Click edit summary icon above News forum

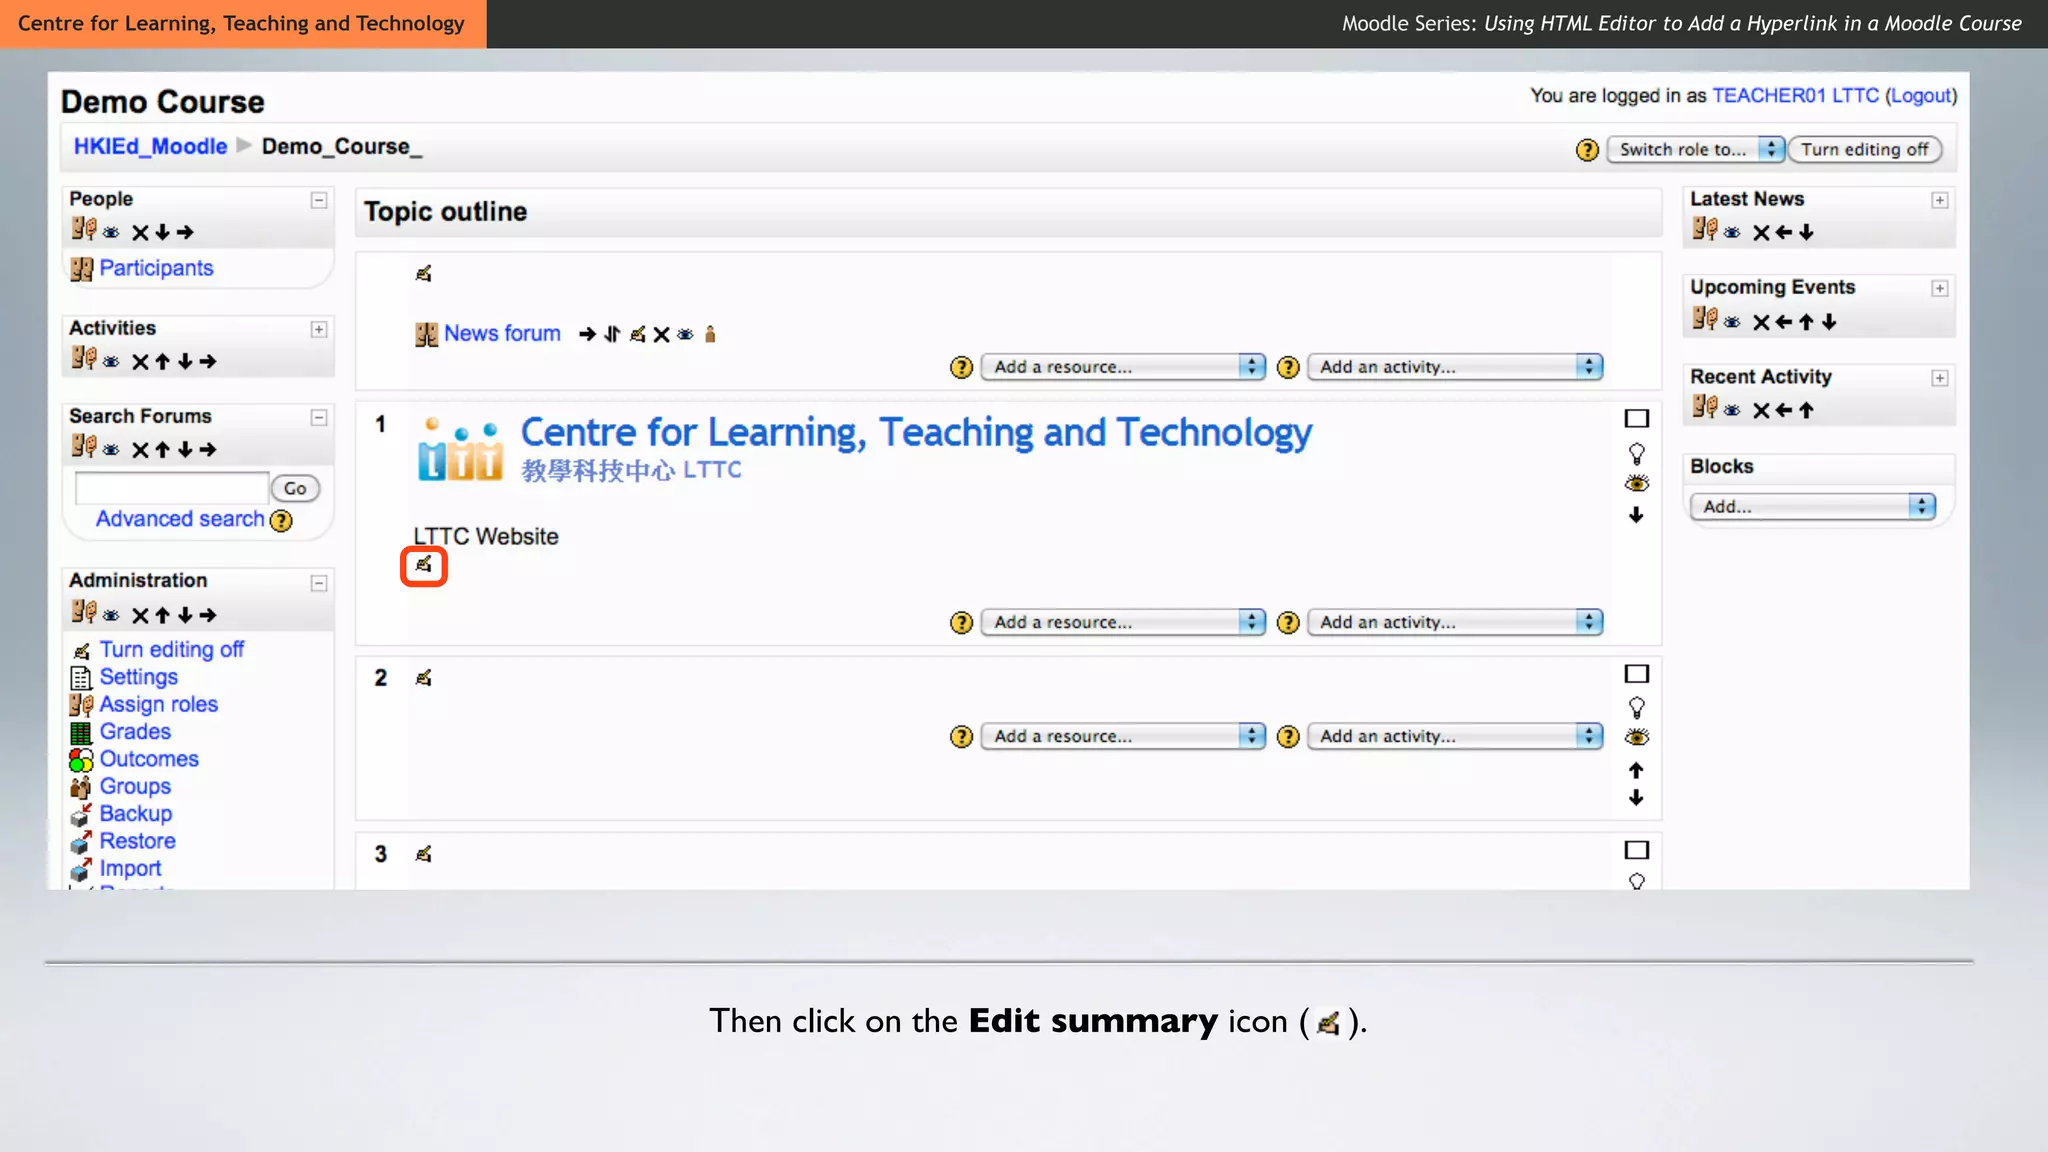(423, 273)
